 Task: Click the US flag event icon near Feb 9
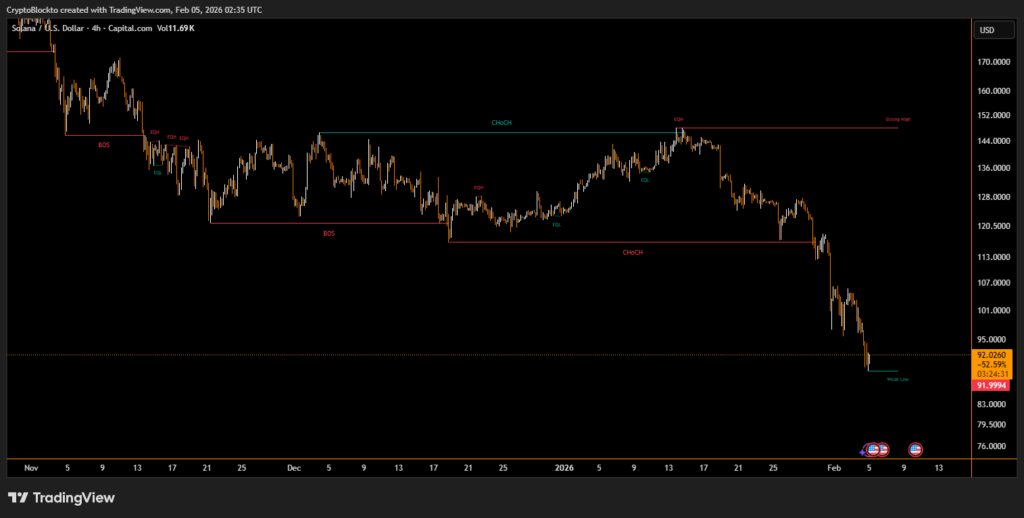point(914,450)
